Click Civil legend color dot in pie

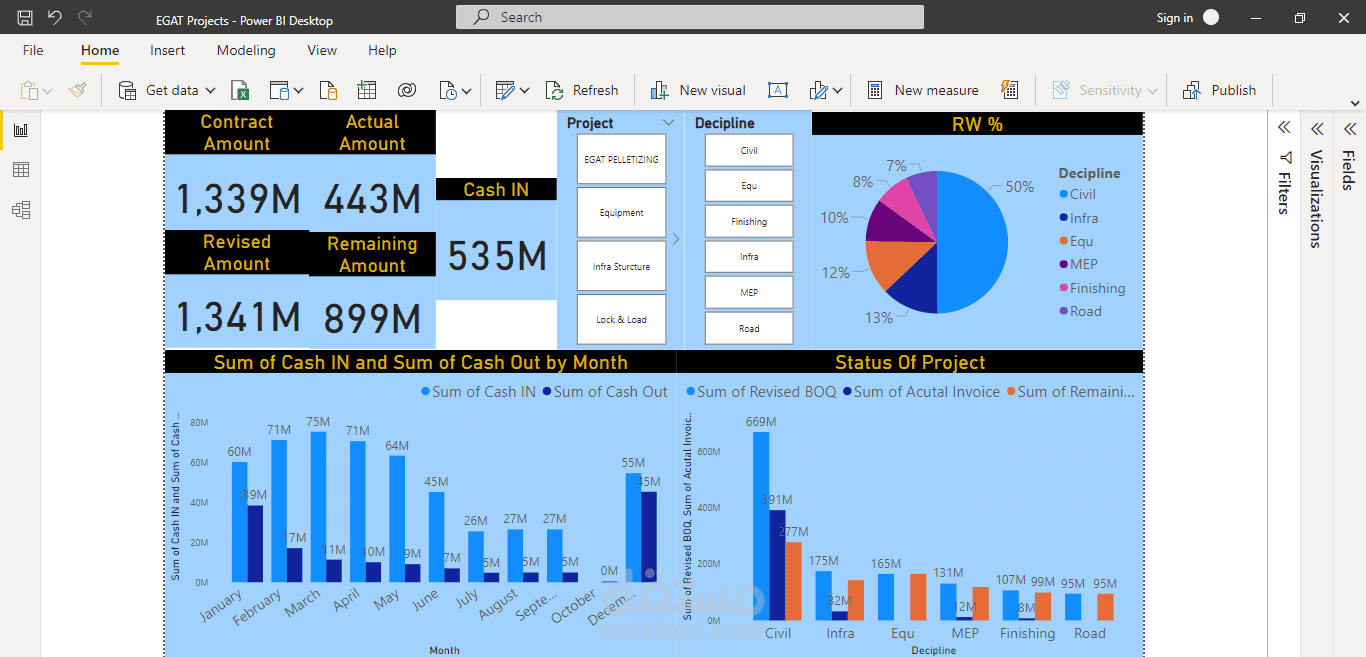1063,195
